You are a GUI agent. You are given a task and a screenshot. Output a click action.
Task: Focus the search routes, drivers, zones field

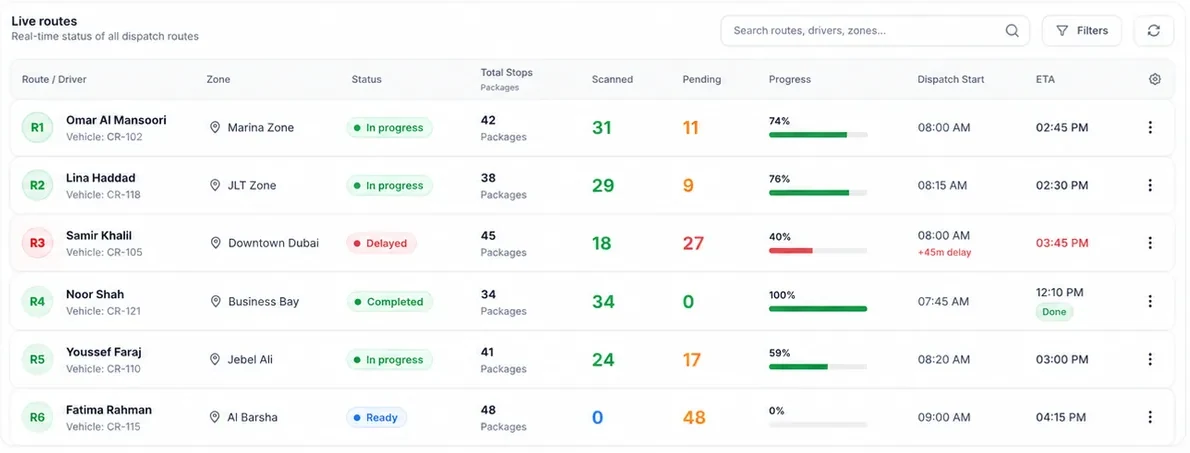[x=874, y=31]
